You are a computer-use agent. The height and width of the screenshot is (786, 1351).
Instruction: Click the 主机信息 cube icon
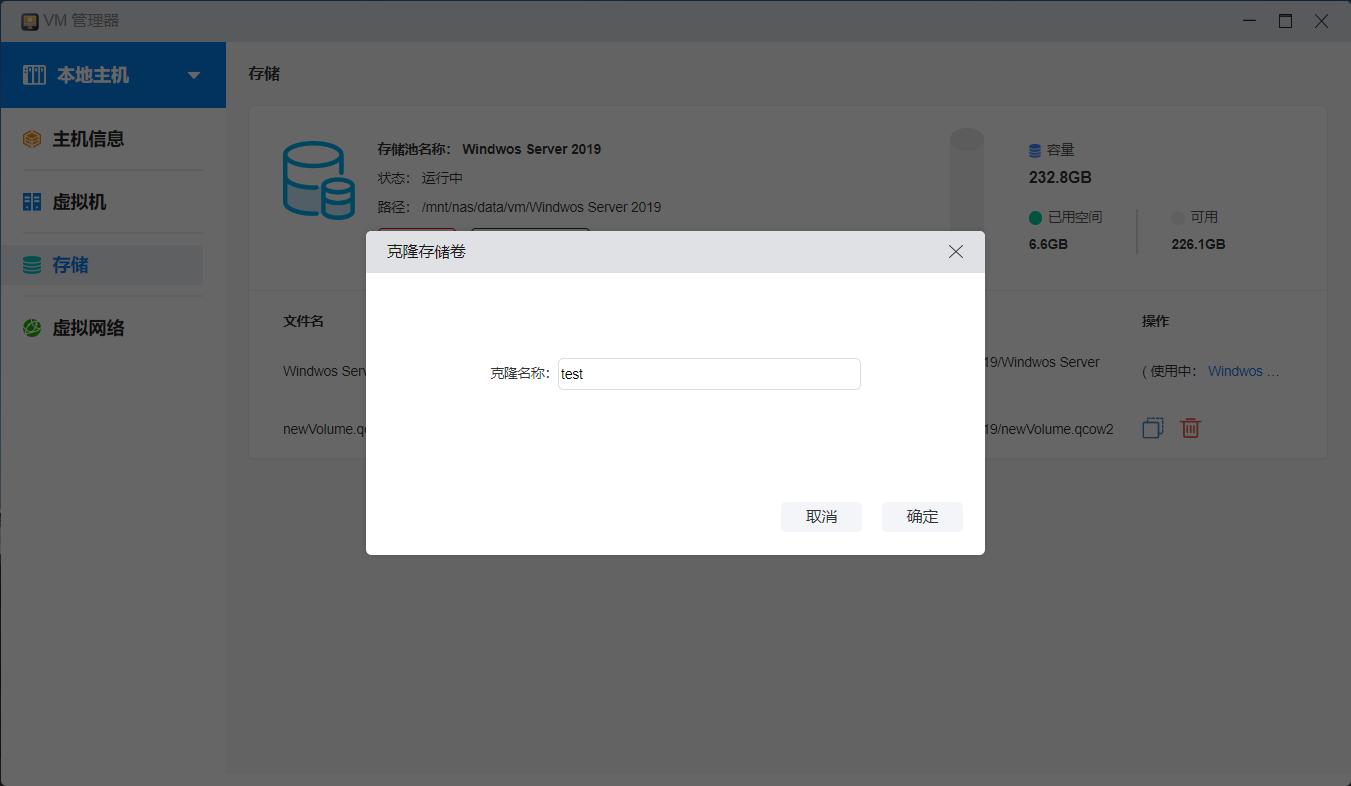(x=32, y=139)
